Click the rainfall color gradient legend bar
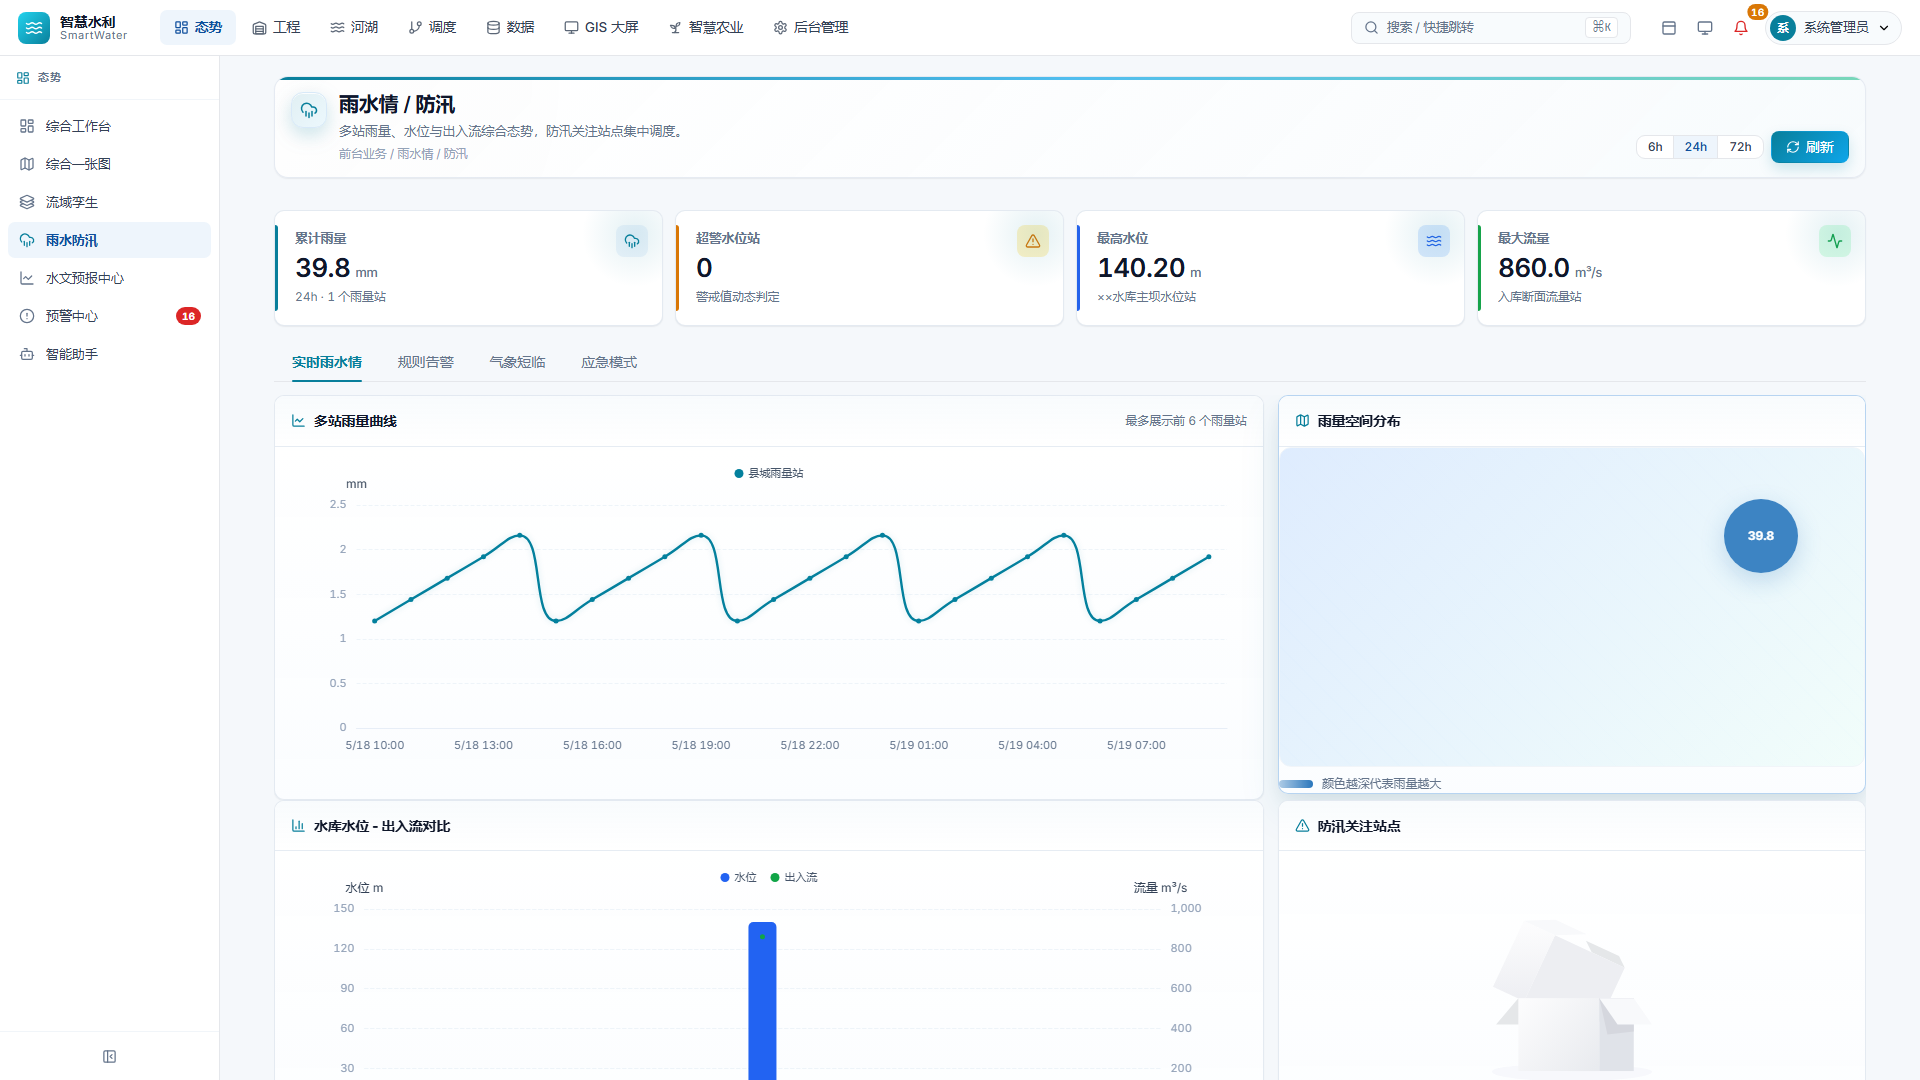Viewport: 1920px width, 1080px height. (x=1296, y=784)
